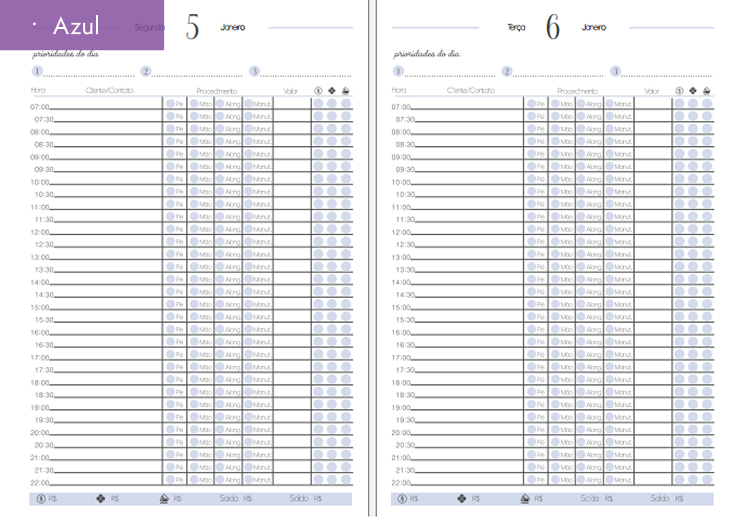This screenshot has height=523, width=736.
Task: Click the card machine icon in right page header
Action: (x=707, y=91)
